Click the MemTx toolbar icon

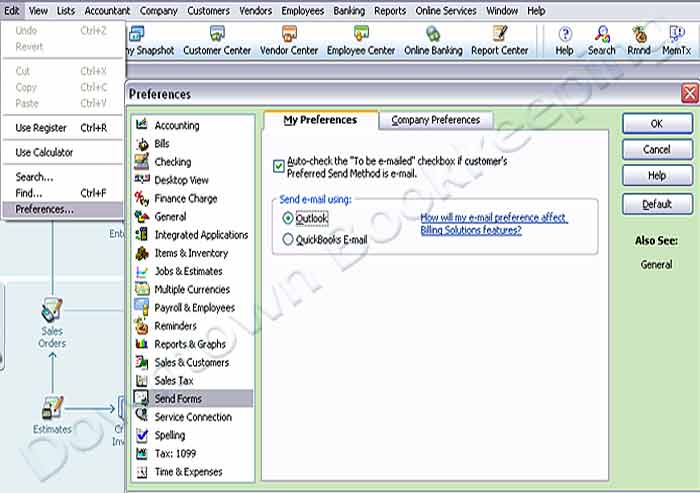pyautogui.click(x=676, y=34)
